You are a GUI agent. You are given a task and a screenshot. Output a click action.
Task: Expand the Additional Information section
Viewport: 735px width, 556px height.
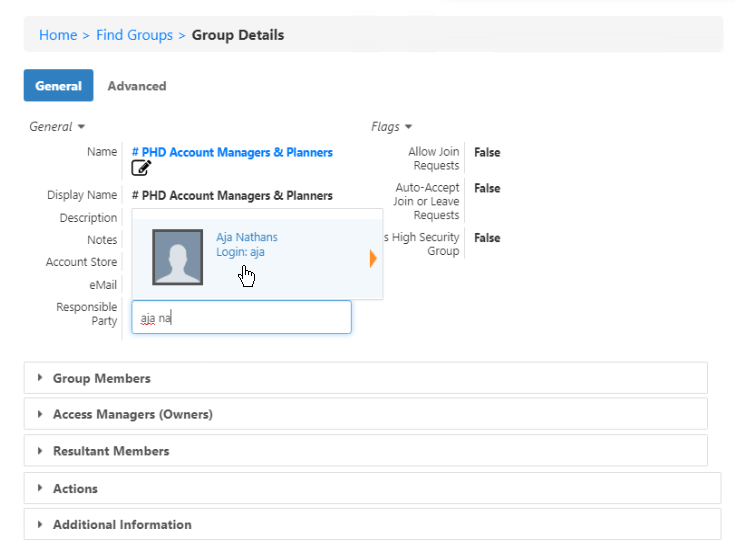pyautogui.click(x=122, y=524)
